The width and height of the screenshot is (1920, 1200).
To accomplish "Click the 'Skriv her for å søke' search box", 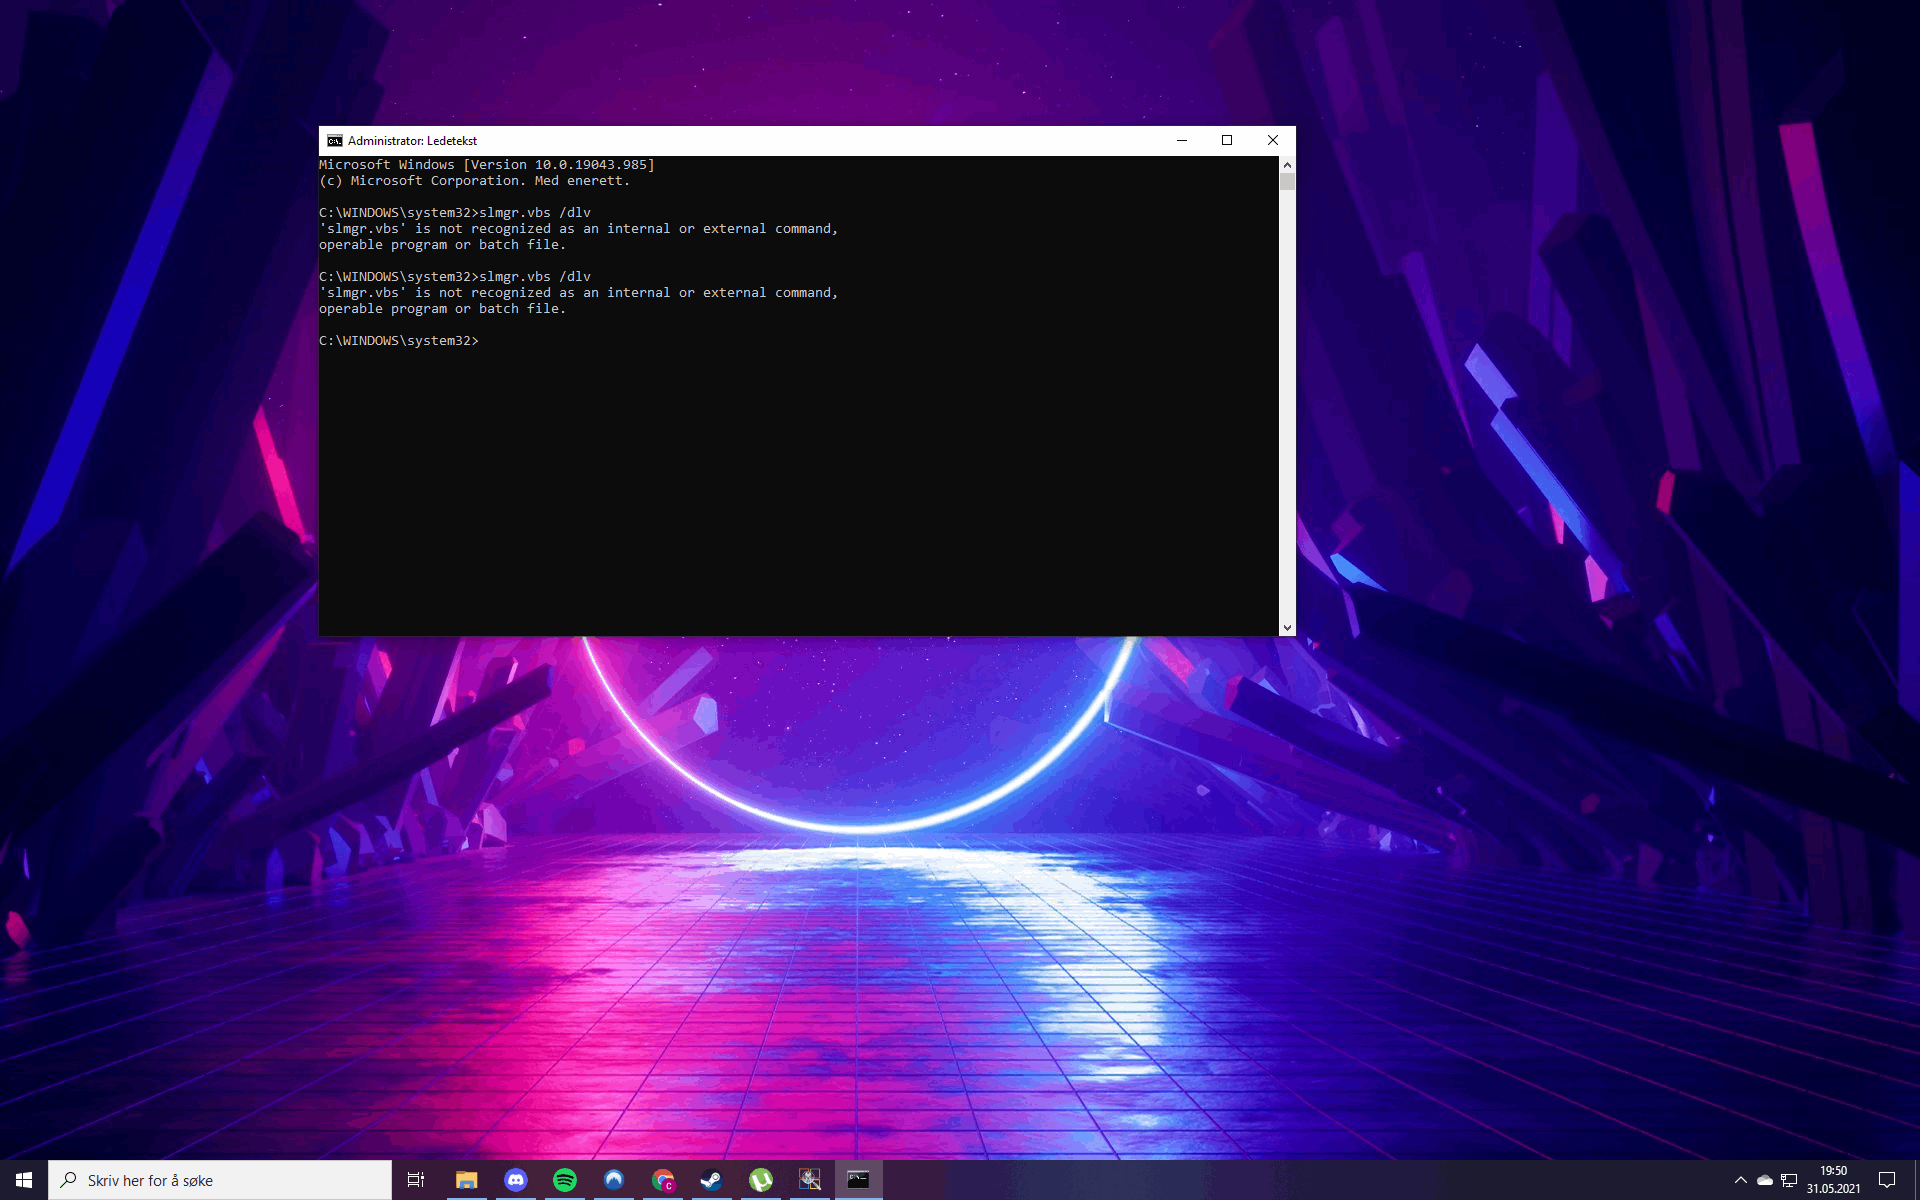I will click(x=220, y=1180).
